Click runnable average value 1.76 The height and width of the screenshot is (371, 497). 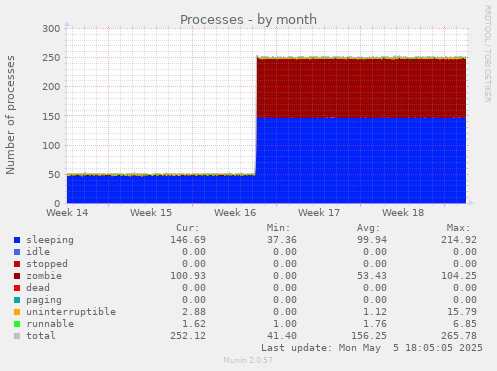coord(375,324)
